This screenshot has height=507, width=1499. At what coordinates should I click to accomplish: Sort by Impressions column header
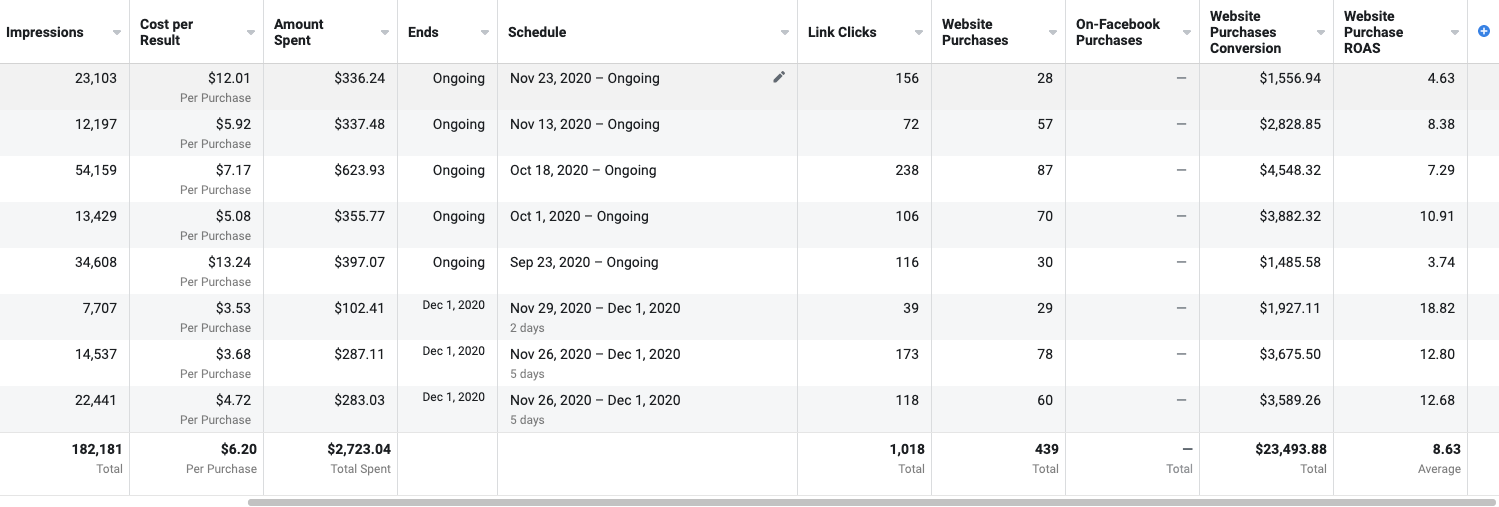(x=45, y=32)
